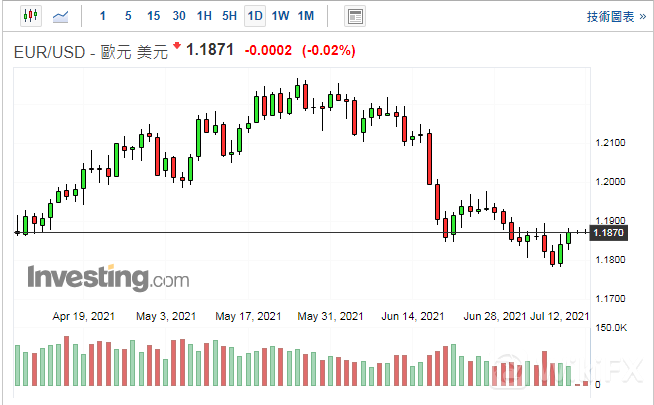Switch to the area chart icon
The height and width of the screenshot is (405, 654).
[x=61, y=16]
